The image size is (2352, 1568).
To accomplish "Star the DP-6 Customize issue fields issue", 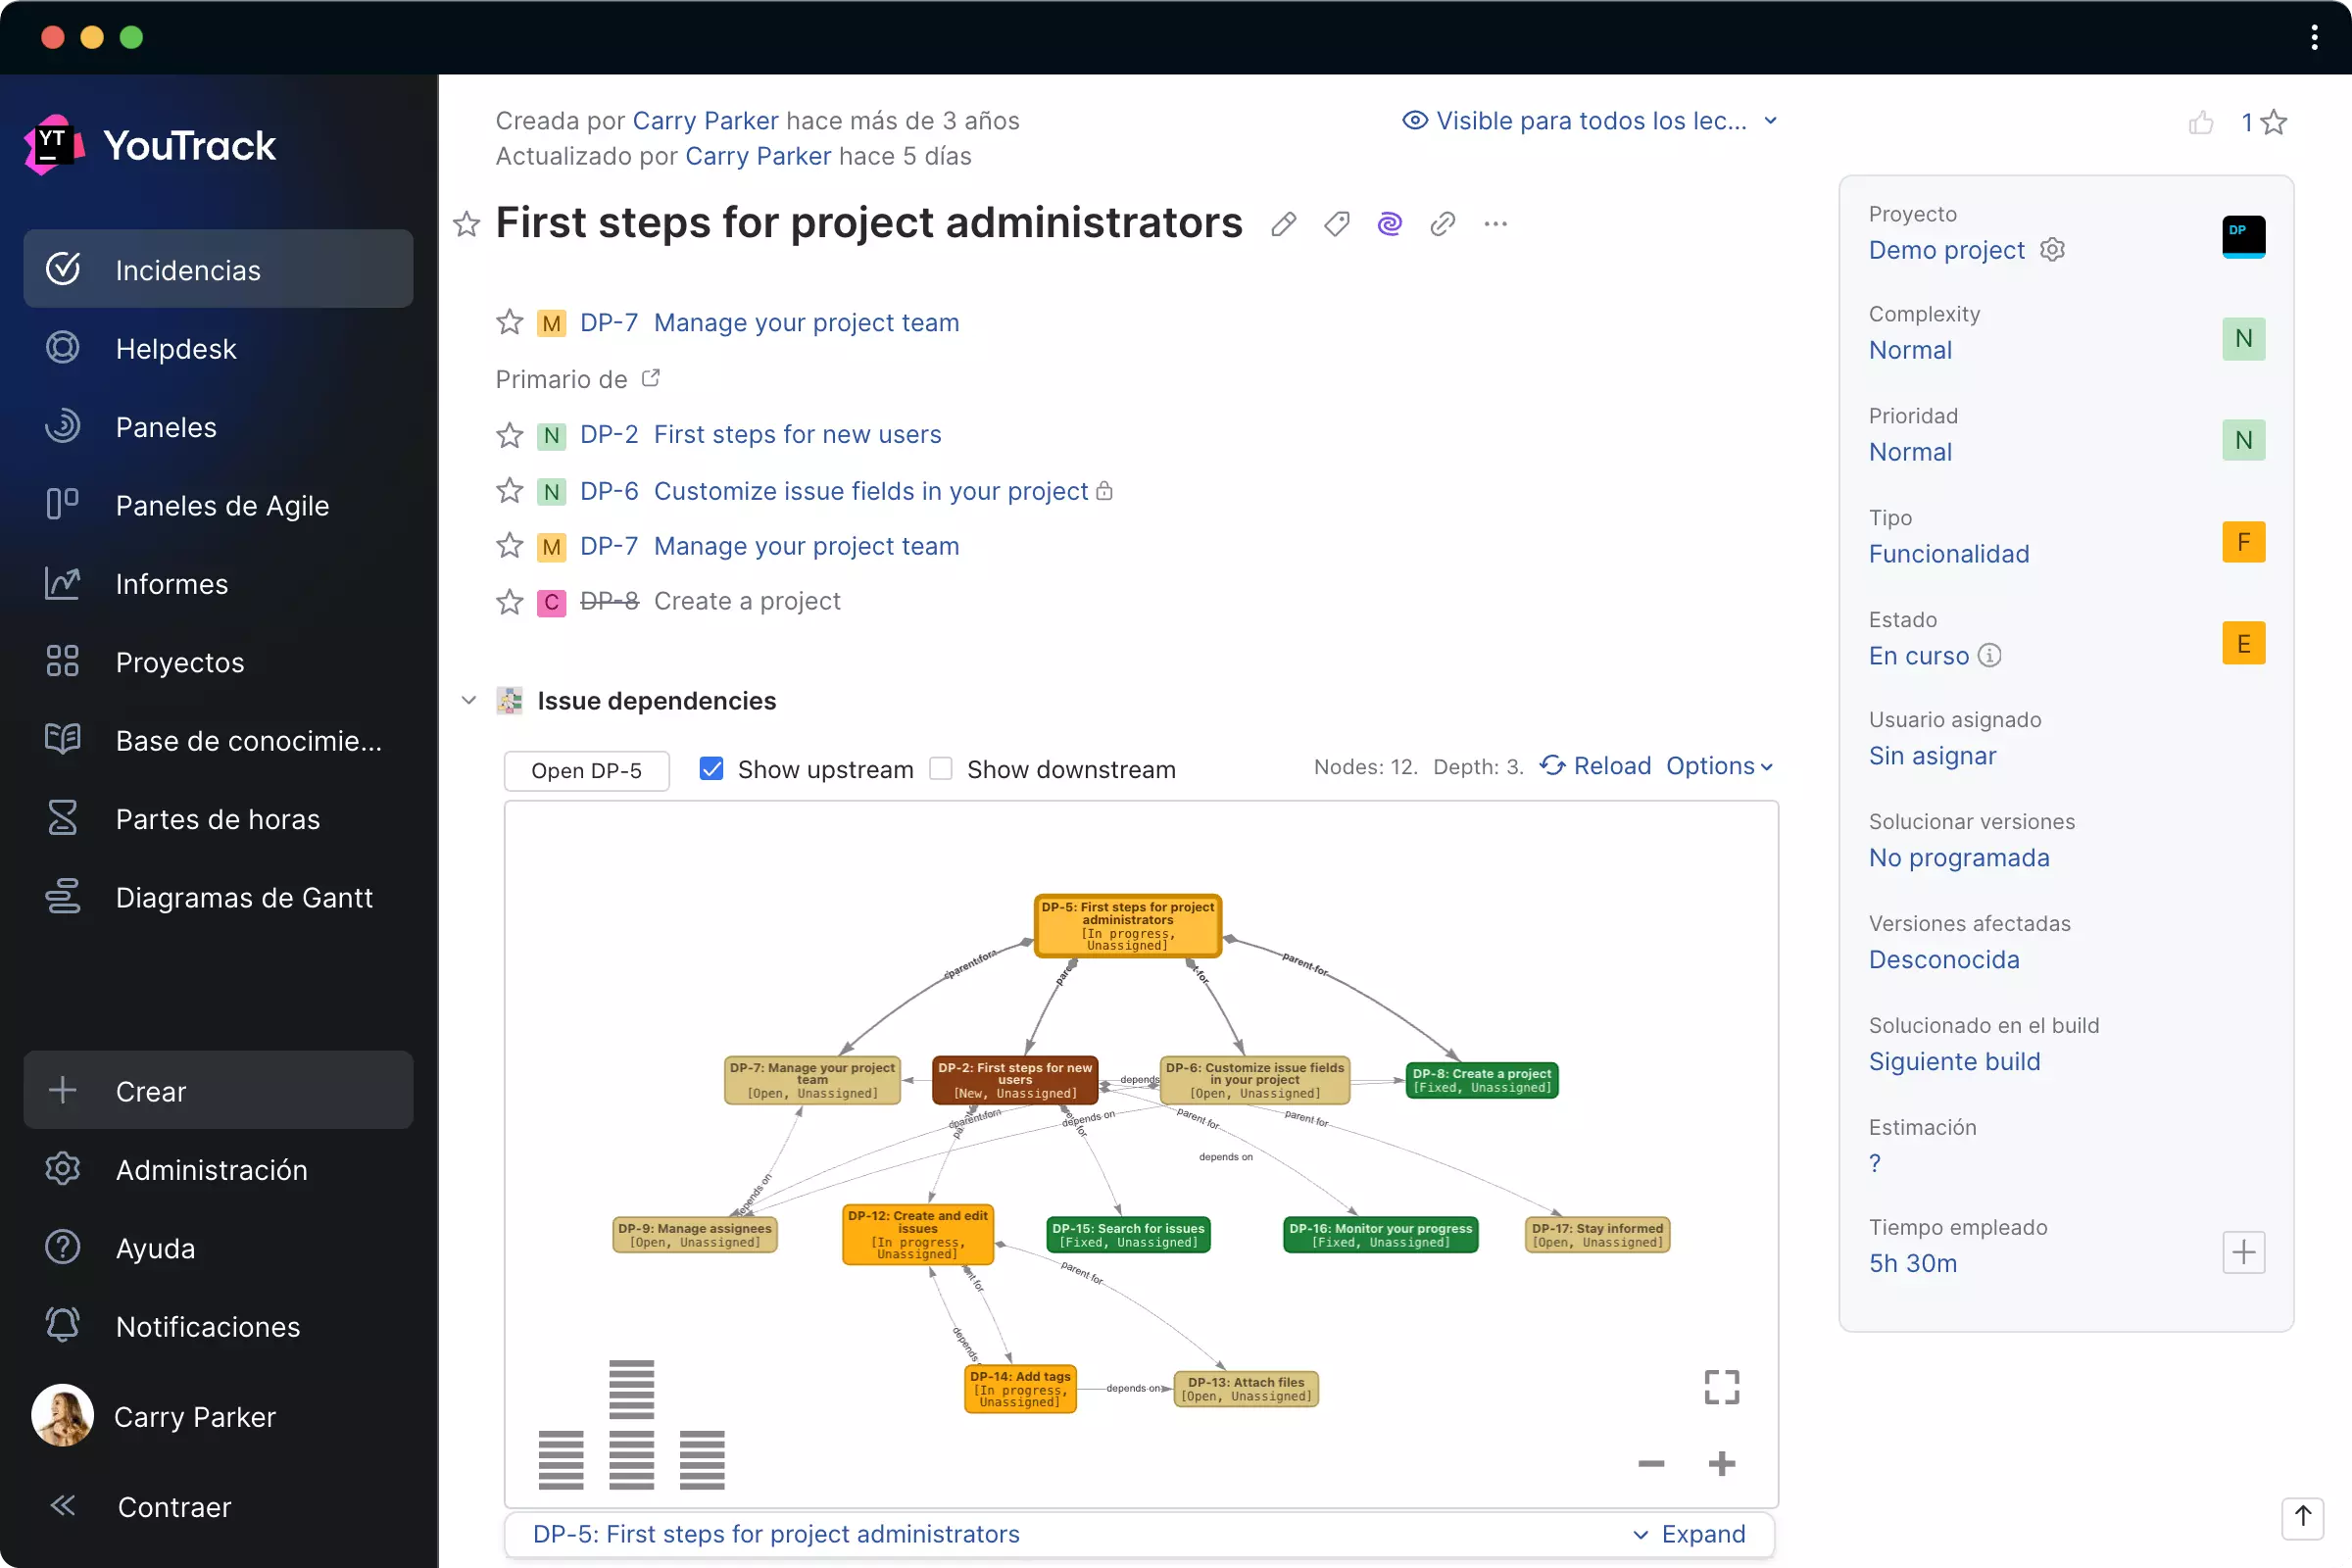I will pos(510,491).
